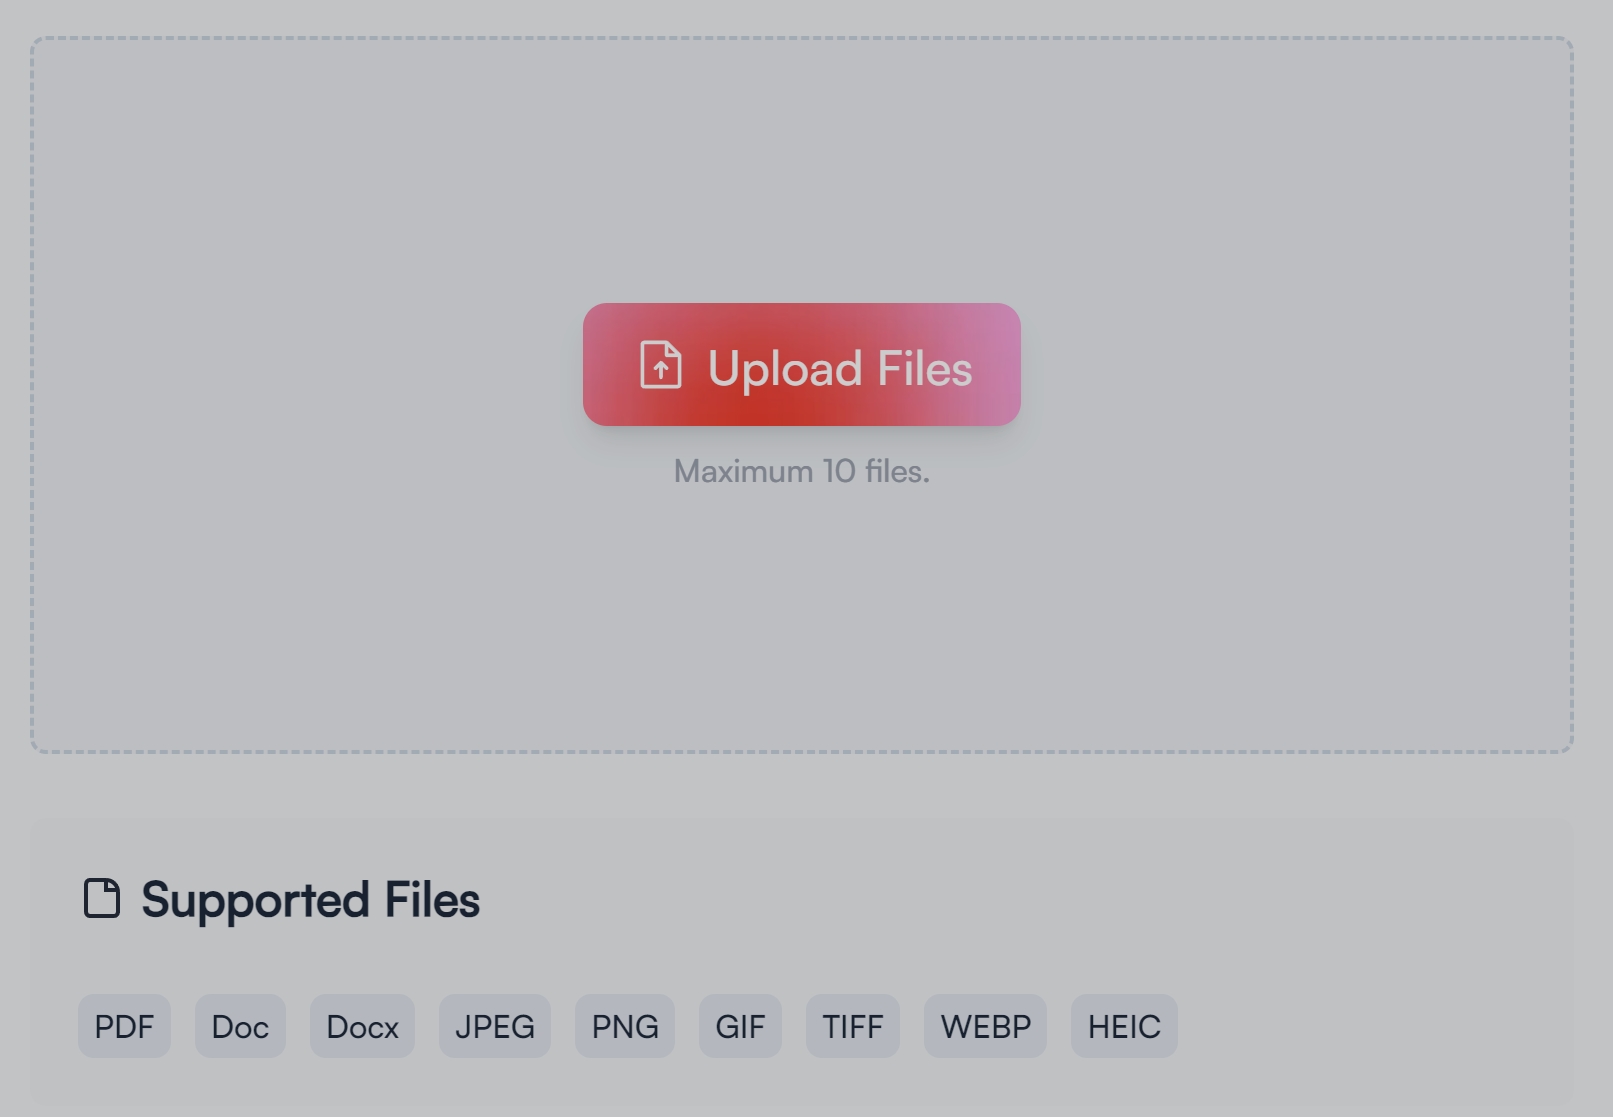Screen dimensions: 1613x1117
Task: Pick the PNG format chip
Action: [x=625, y=1026]
